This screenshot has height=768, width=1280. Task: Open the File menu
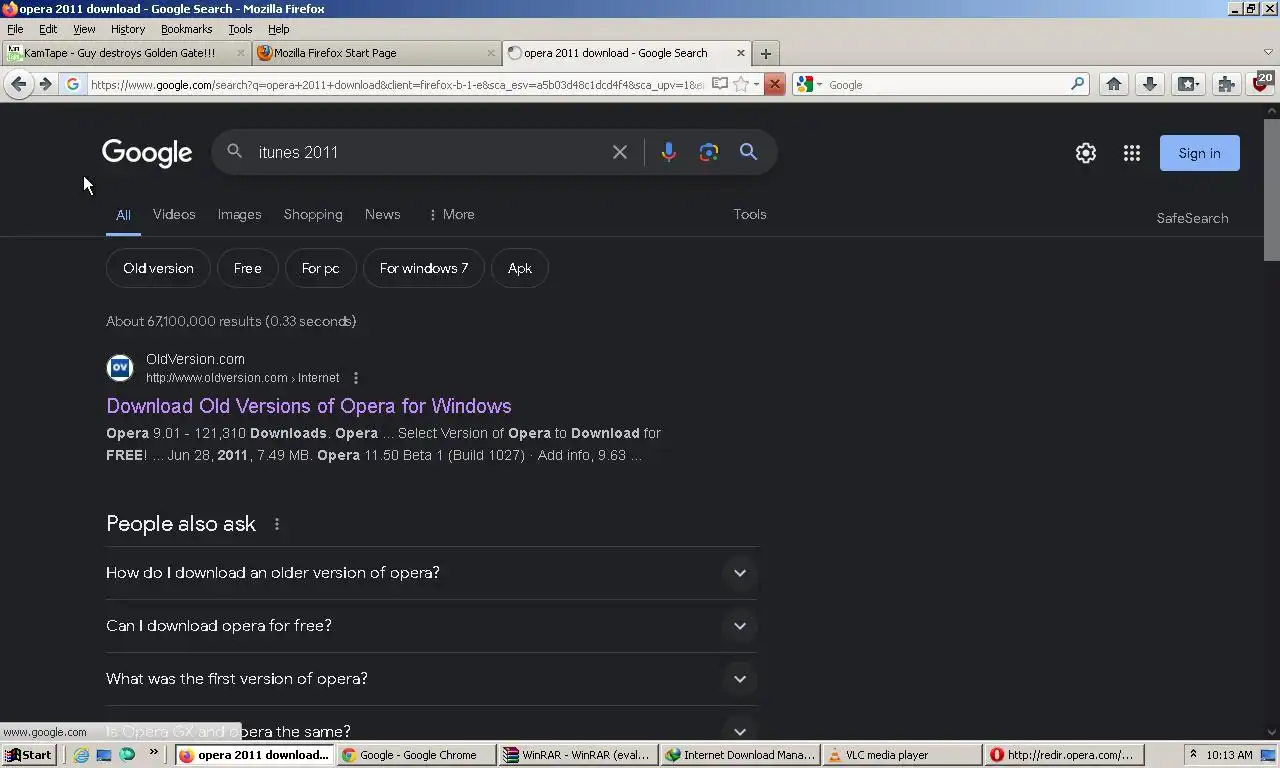coord(15,29)
